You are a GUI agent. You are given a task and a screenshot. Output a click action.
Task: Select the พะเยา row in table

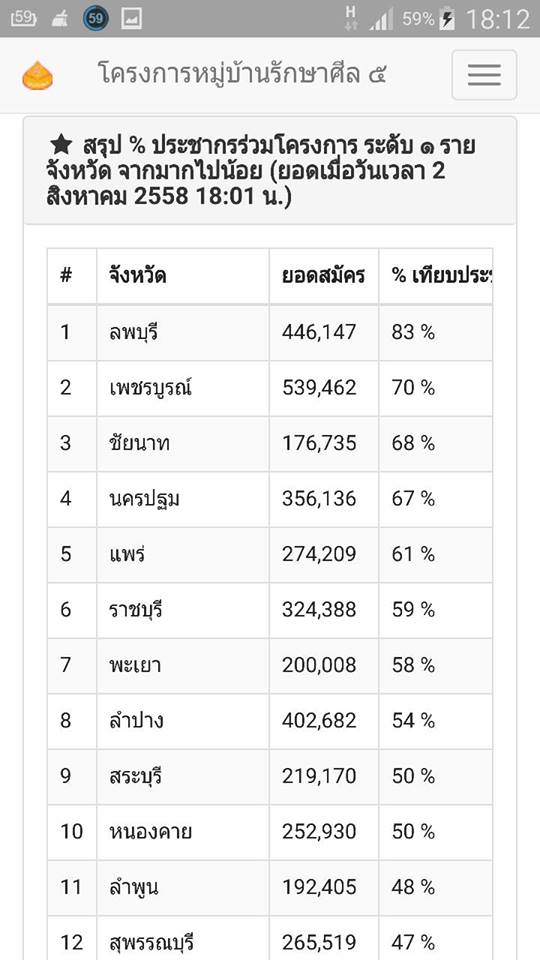point(270,666)
